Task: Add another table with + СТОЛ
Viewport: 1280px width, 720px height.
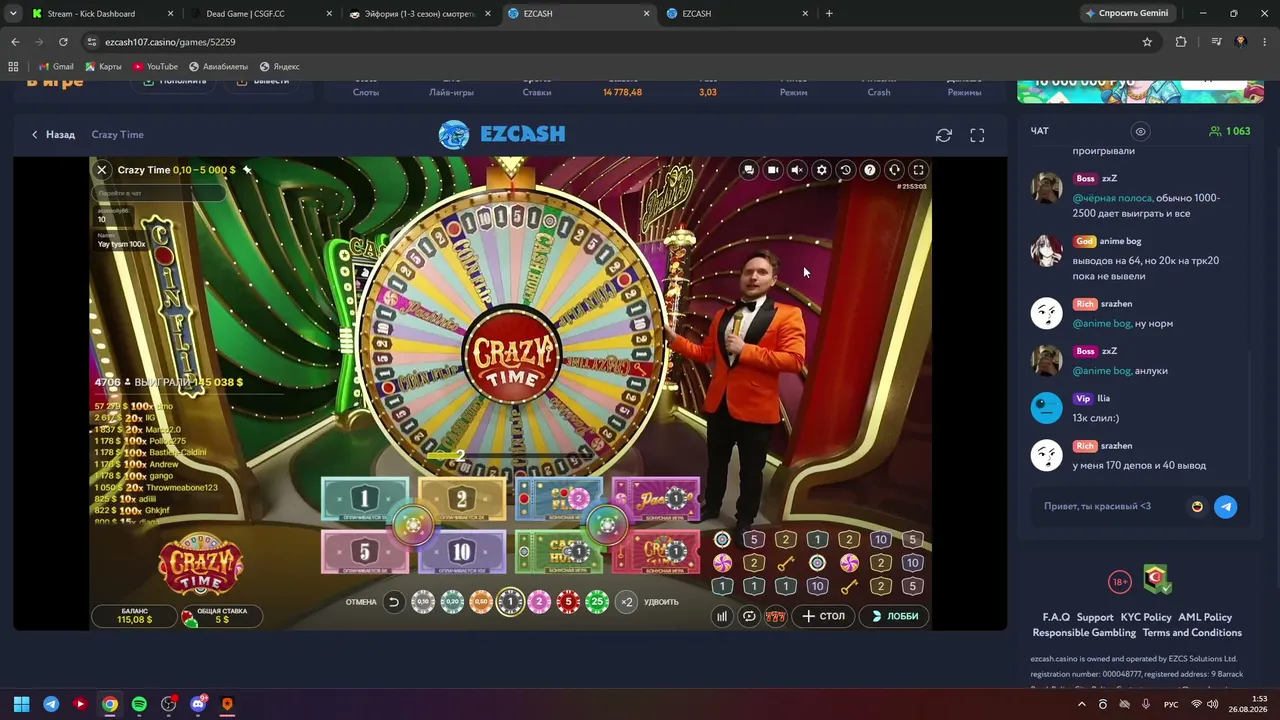Action: pyautogui.click(x=824, y=616)
